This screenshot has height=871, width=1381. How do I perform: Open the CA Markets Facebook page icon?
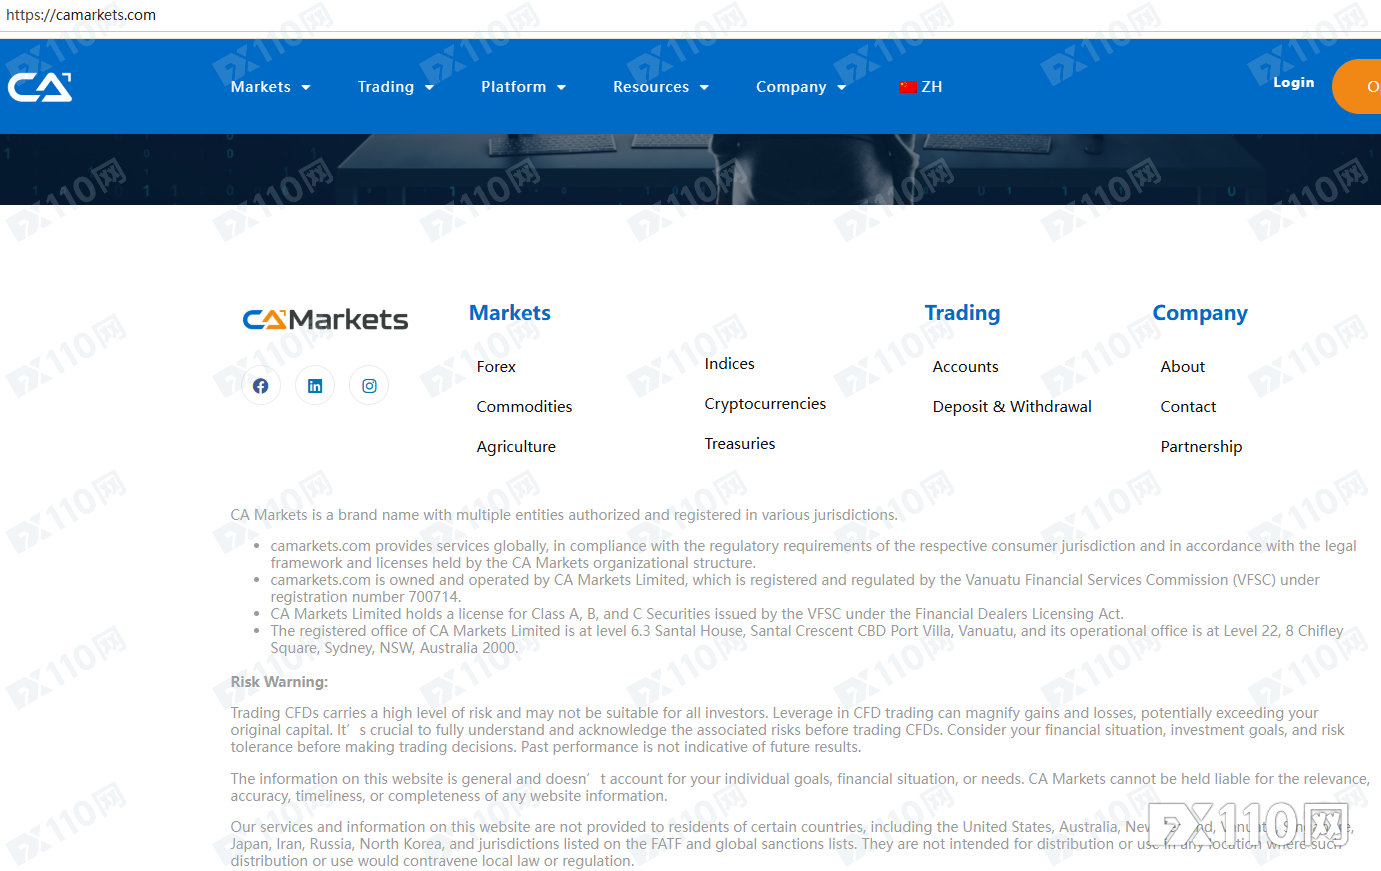tap(261, 386)
